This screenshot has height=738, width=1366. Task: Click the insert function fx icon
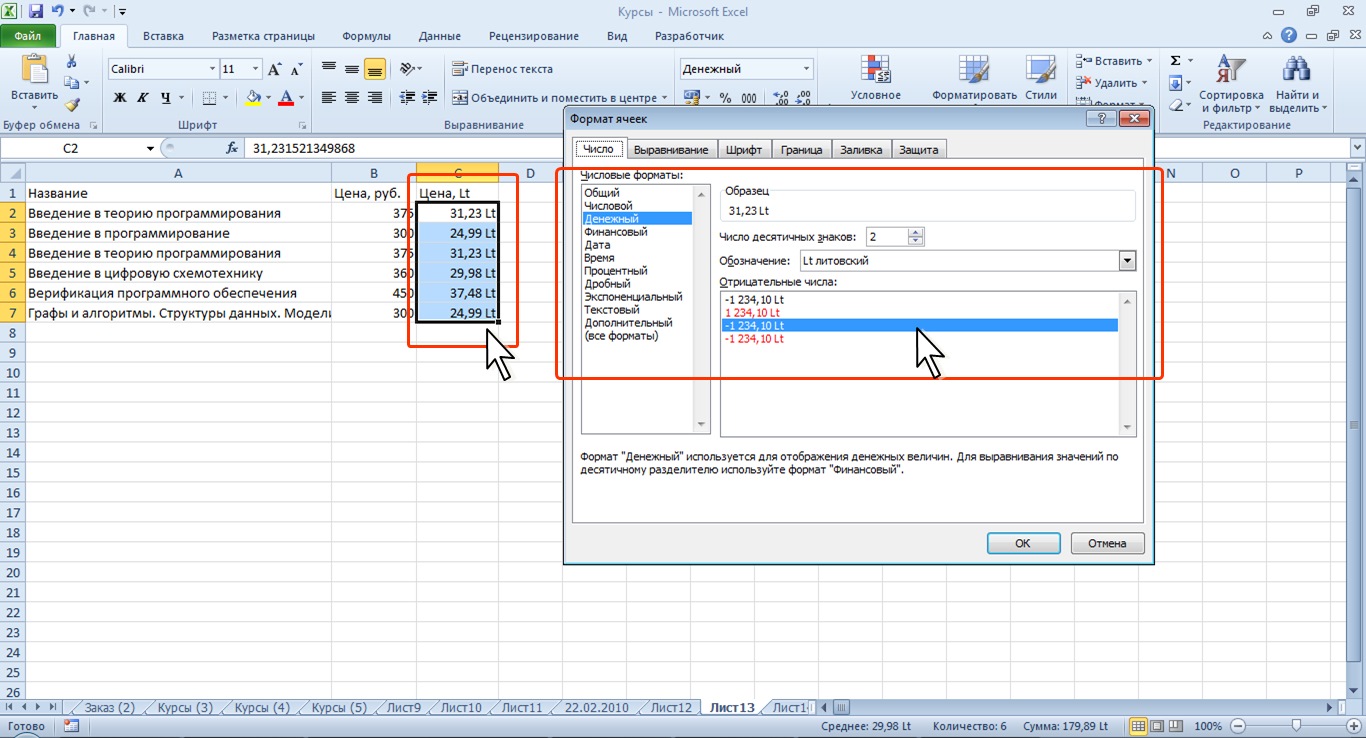point(232,148)
